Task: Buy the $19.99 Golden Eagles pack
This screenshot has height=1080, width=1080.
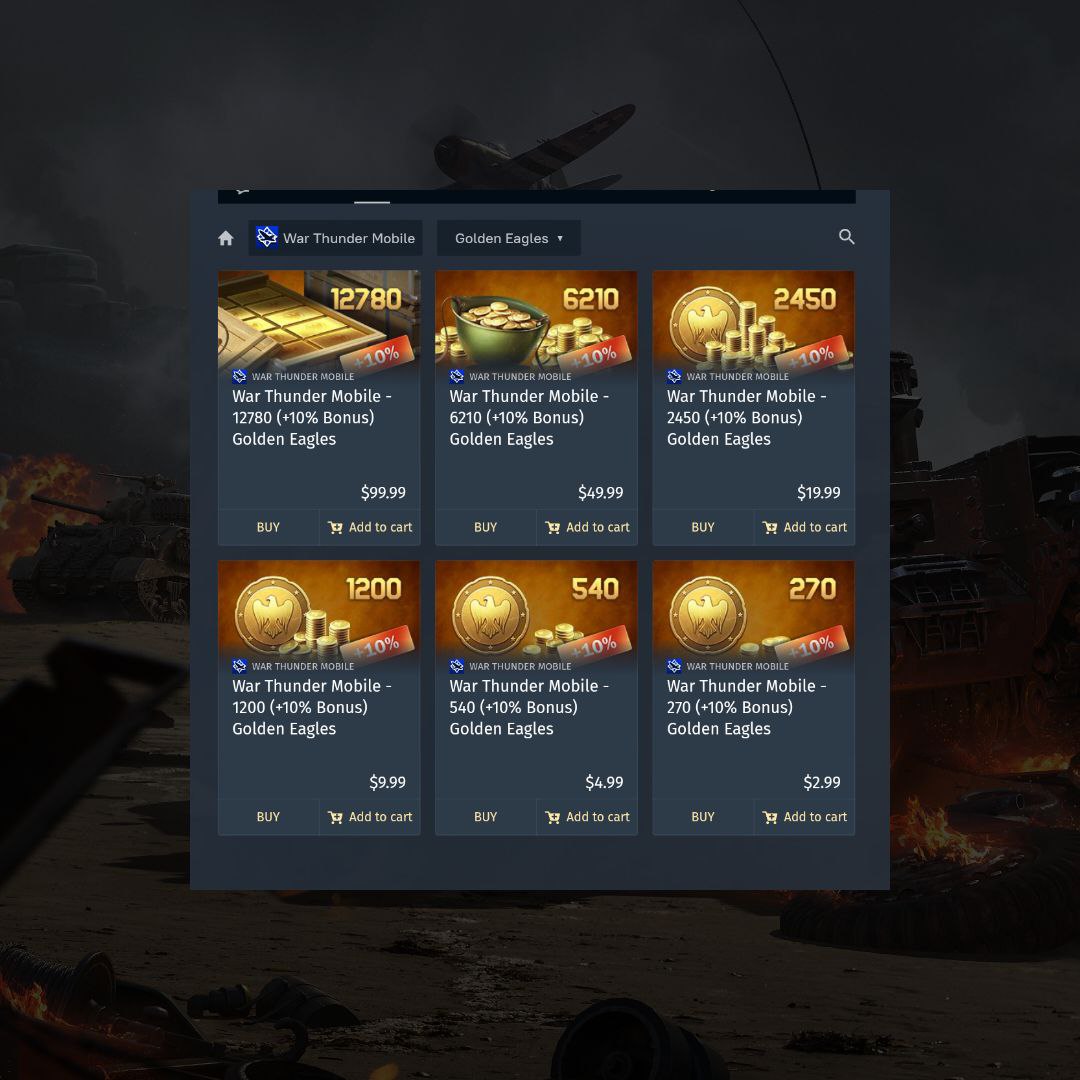Action: tap(703, 527)
